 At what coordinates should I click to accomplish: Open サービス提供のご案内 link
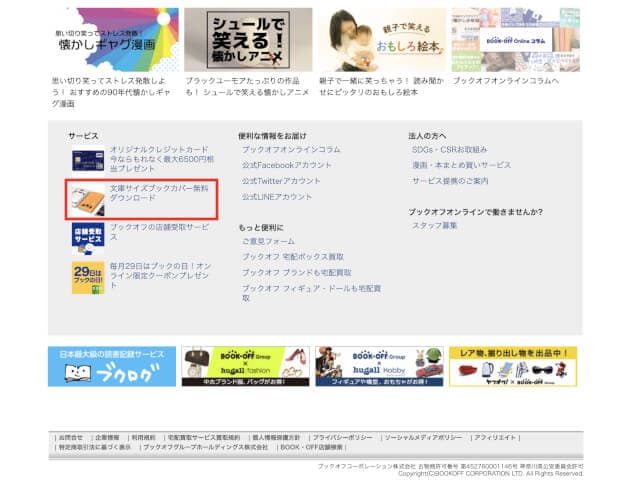(x=450, y=181)
